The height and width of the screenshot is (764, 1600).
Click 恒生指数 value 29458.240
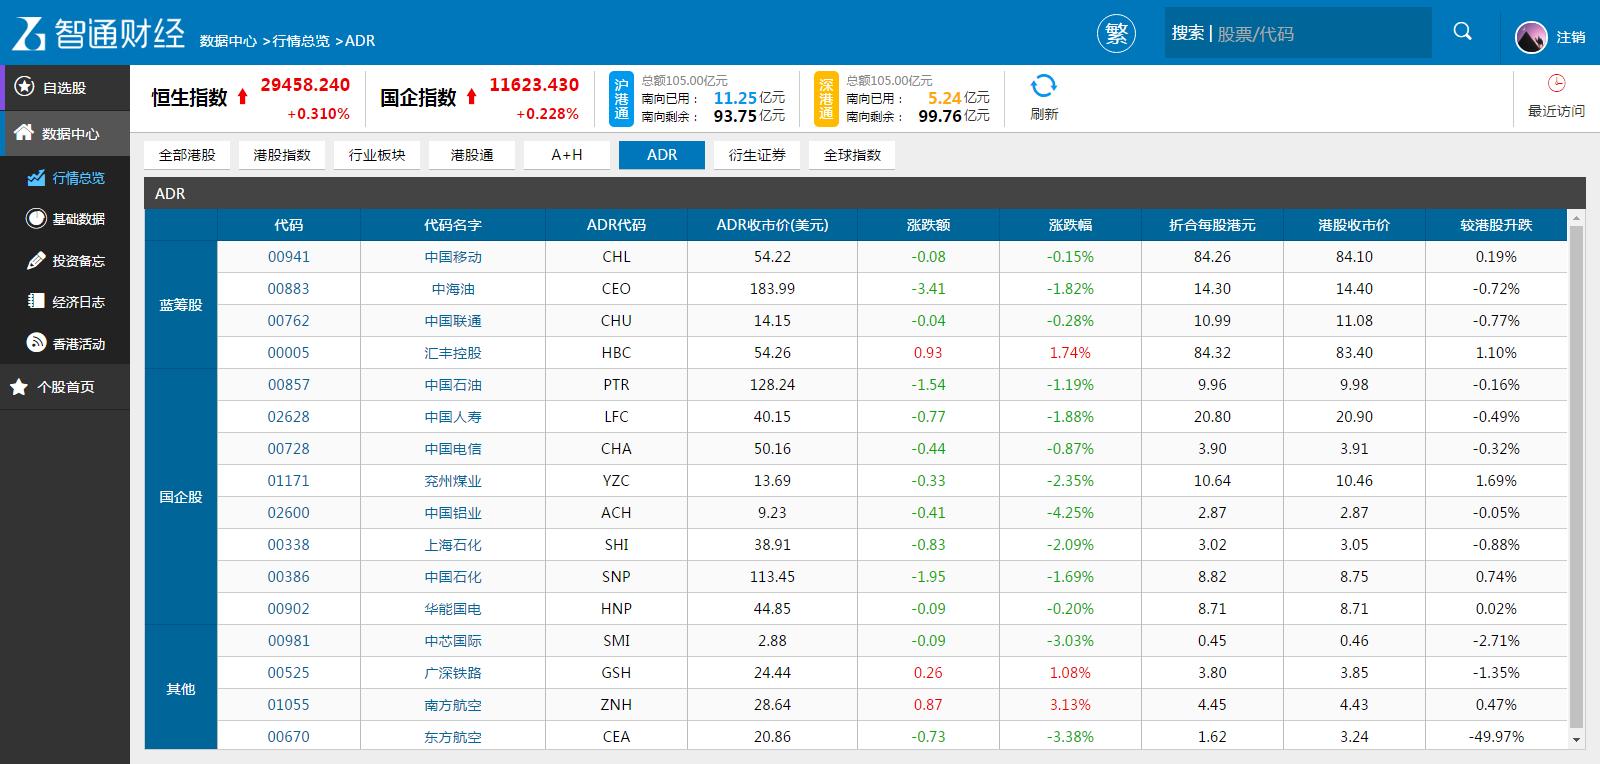[306, 85]
